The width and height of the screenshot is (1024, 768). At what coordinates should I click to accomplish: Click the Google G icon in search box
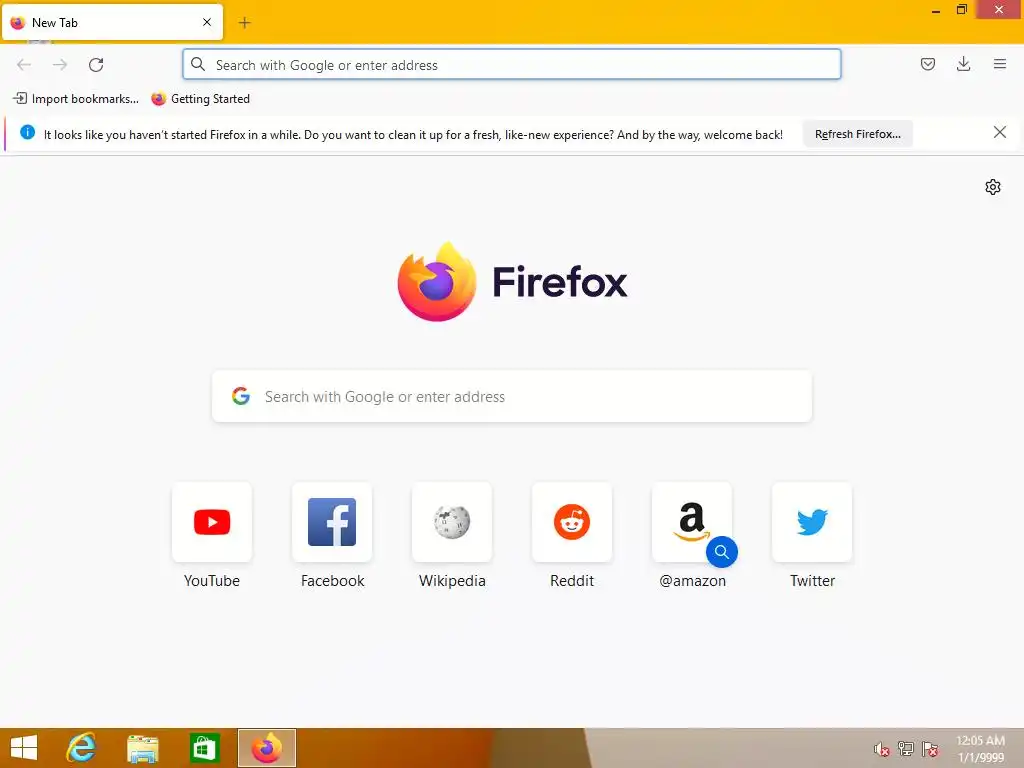coord(241,396)
